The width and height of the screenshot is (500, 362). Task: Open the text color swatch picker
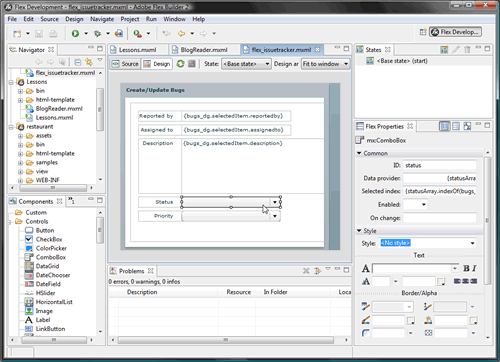coord(441,282)
